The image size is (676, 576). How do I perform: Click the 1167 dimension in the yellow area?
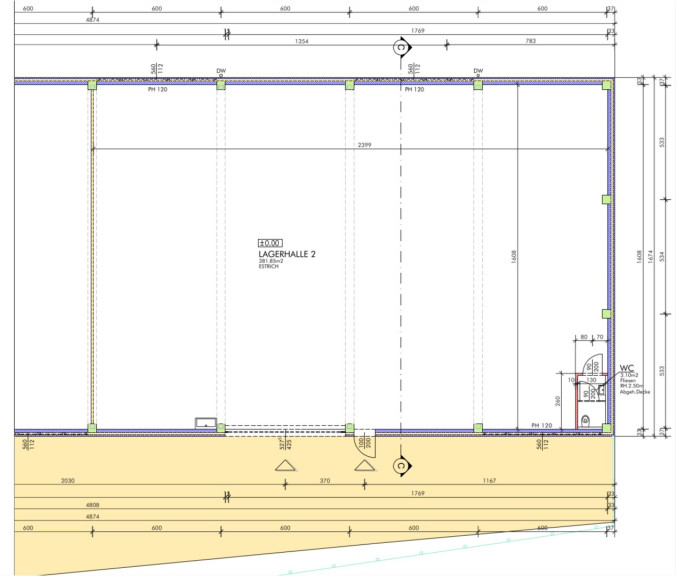[488, 481]
